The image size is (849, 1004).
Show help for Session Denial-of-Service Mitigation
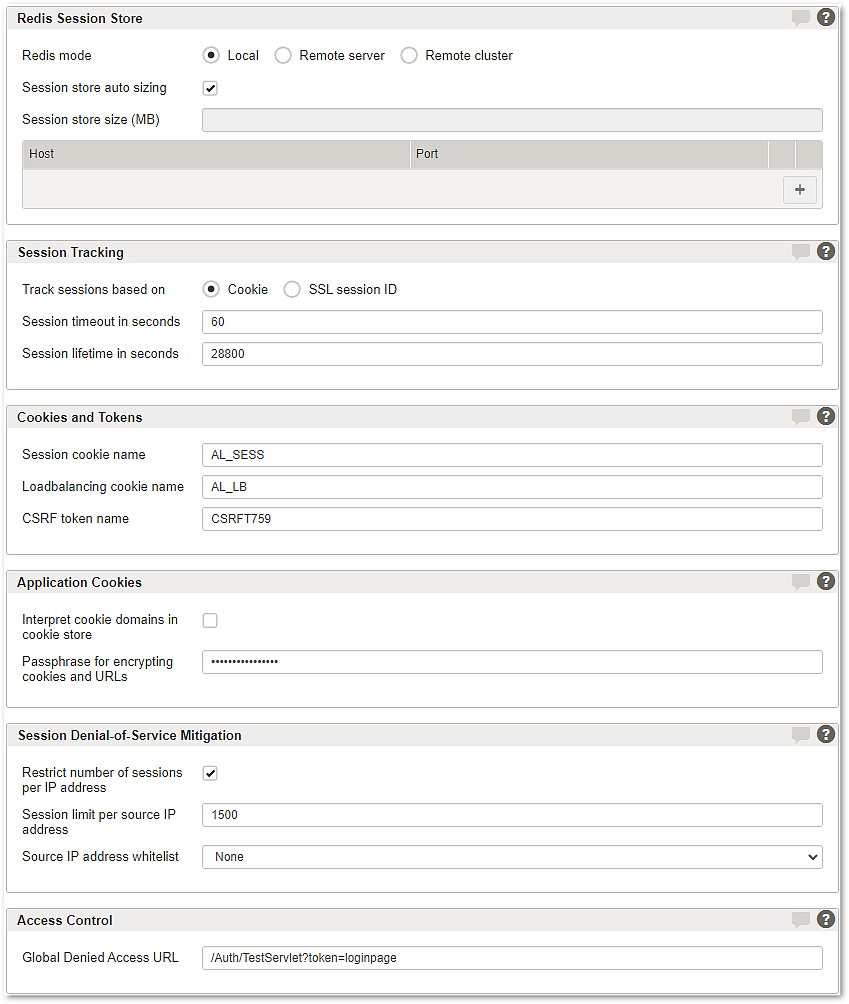click(x=825, y=735)
